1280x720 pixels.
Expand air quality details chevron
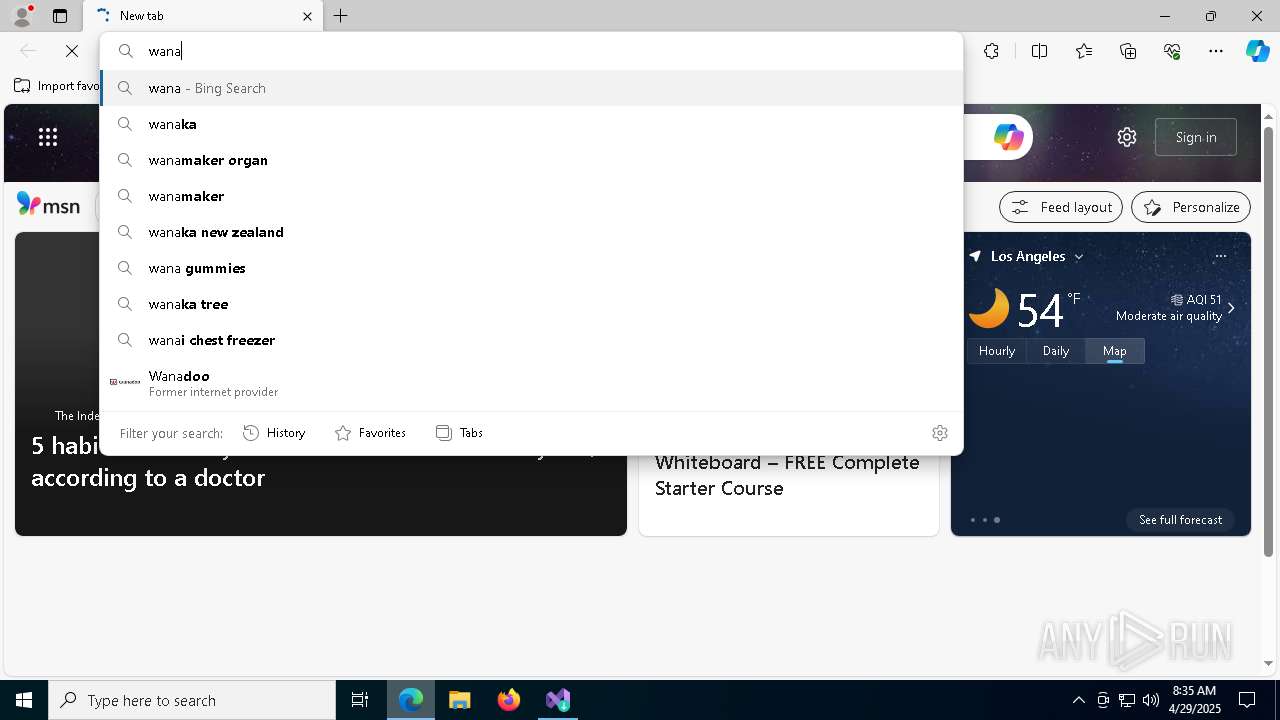(x=1231, y=308)
